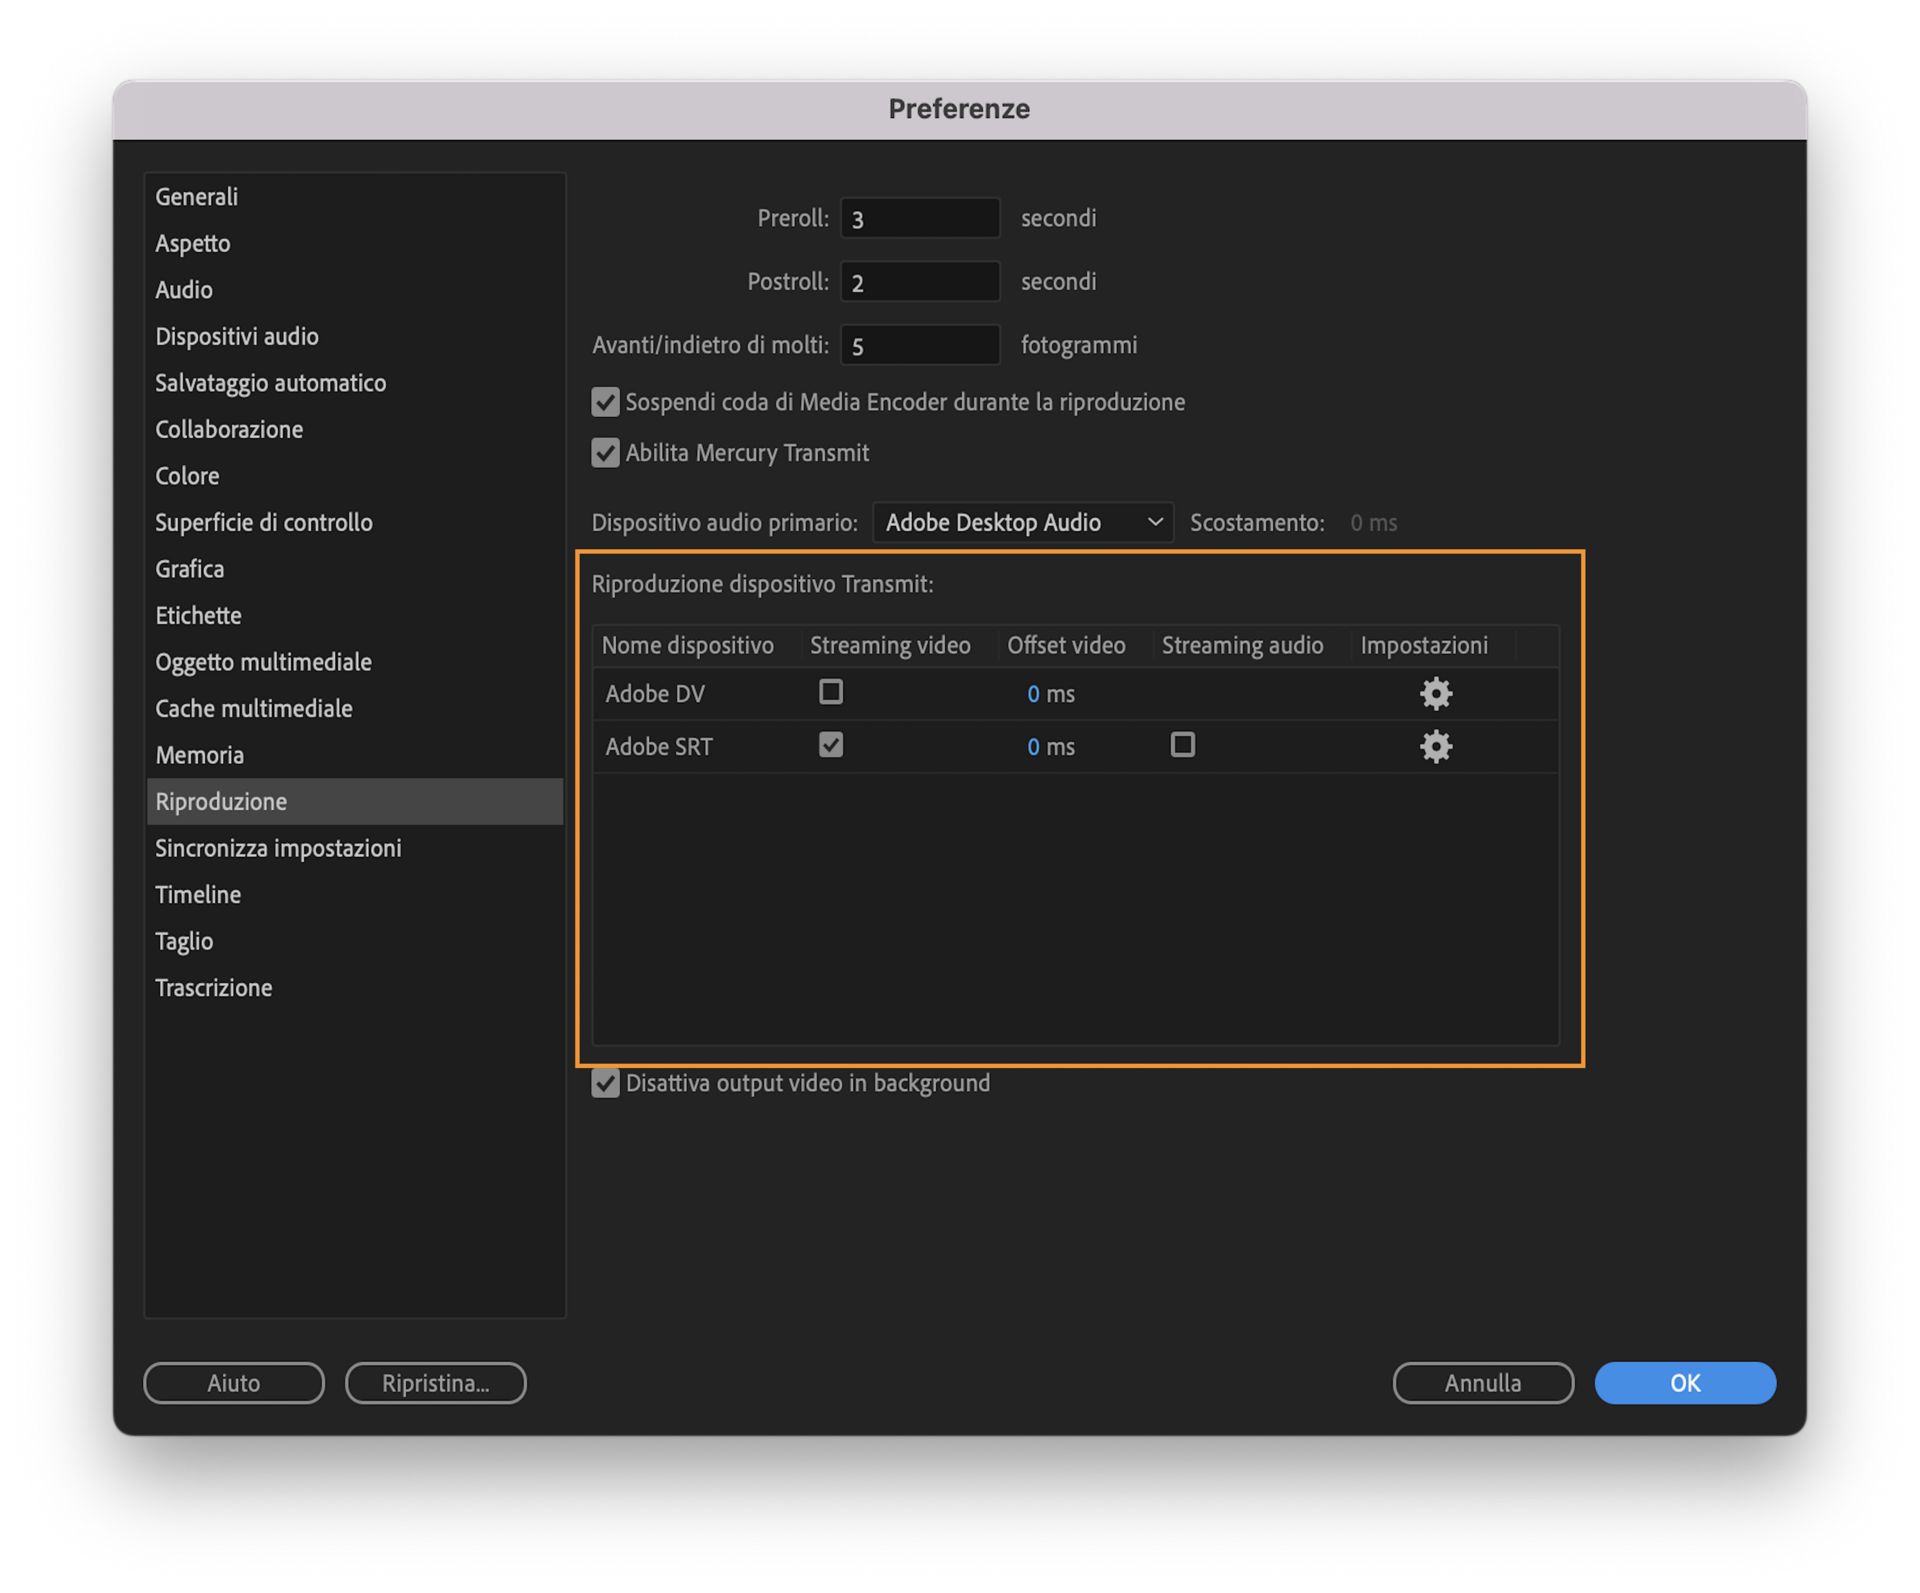Uncheck Streaming video for Adobe SRT
The width and height of the screenshot is (1920, 1593).
(831, 745)
